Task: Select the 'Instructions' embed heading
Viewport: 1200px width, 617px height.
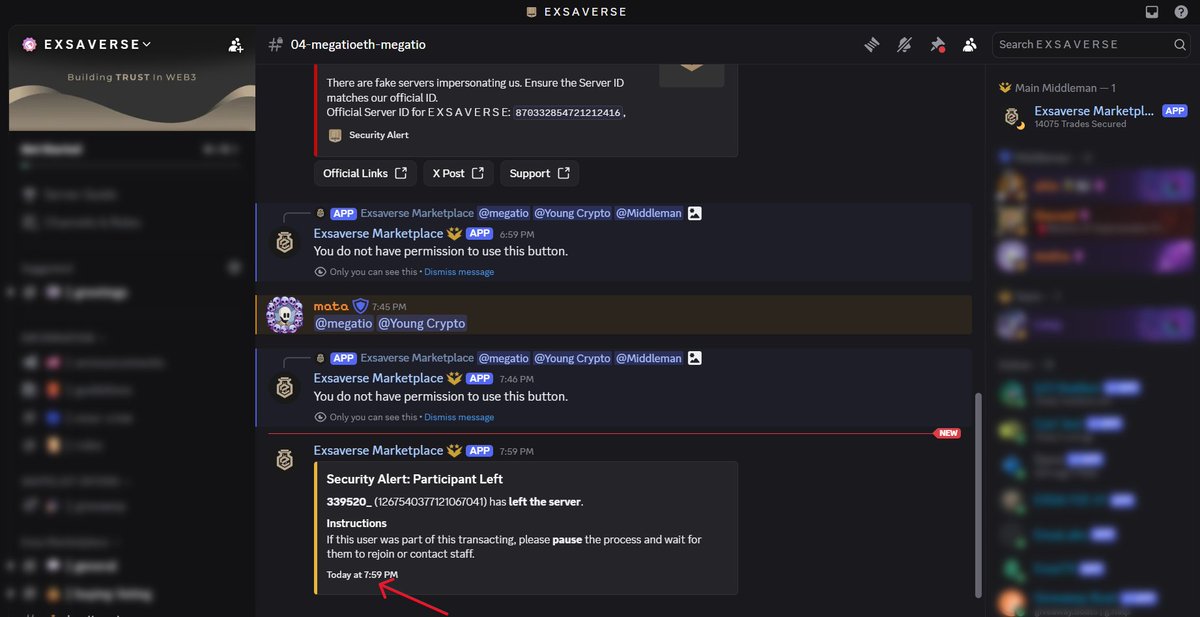Action: [357, 523]
